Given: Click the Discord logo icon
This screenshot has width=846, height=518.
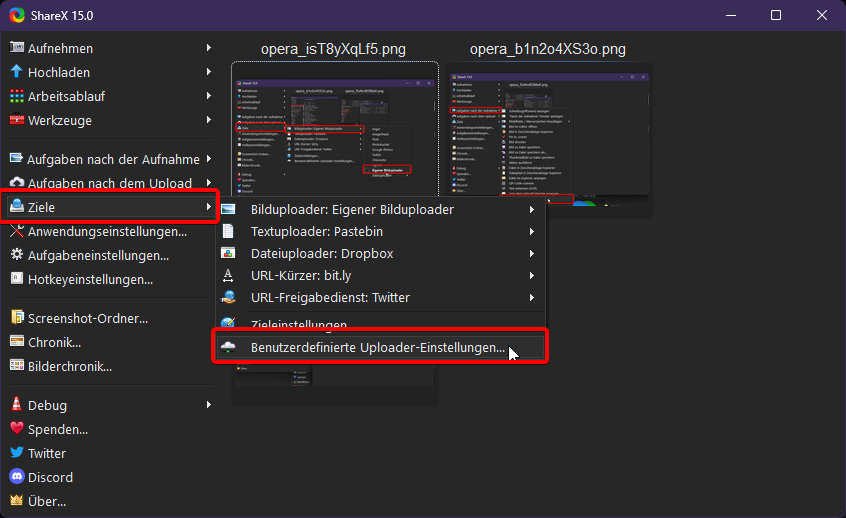Looking at the screenshot, I should tap(16, 477).
